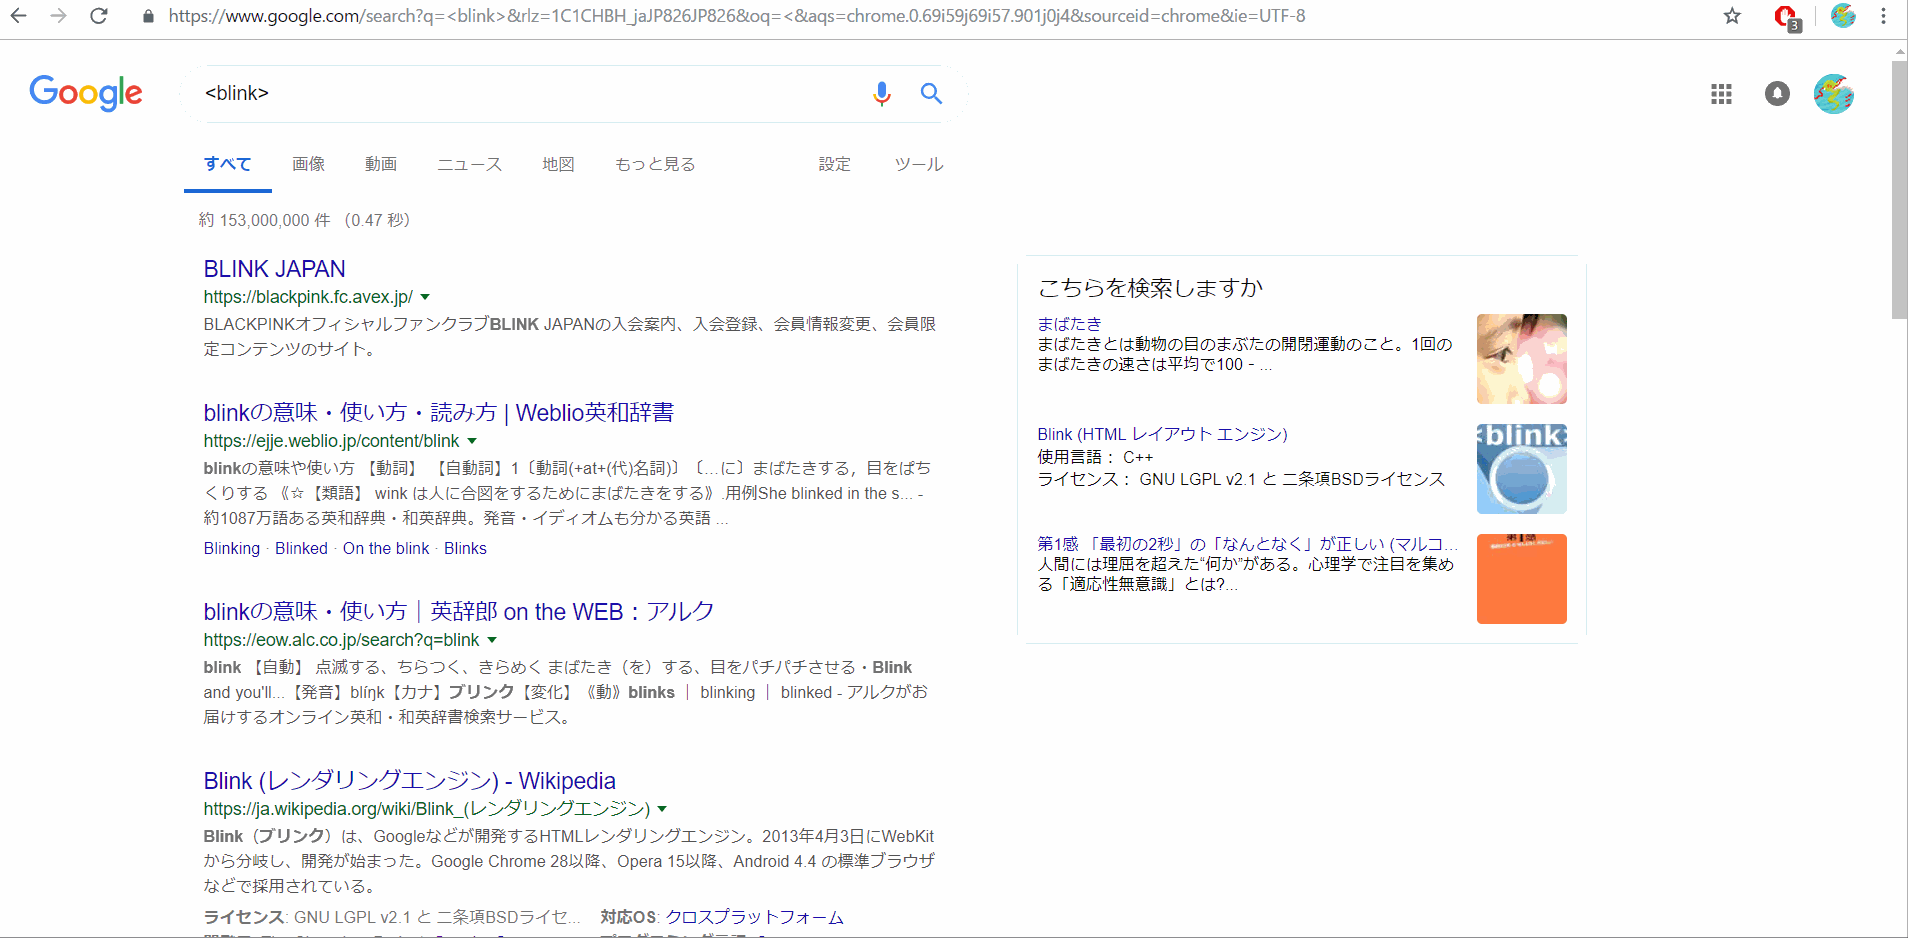Click the https://eow.alc.co.jp/search?q=blink URL text
This screenshot has width=1908, height=938.
[x=341, y=640]
